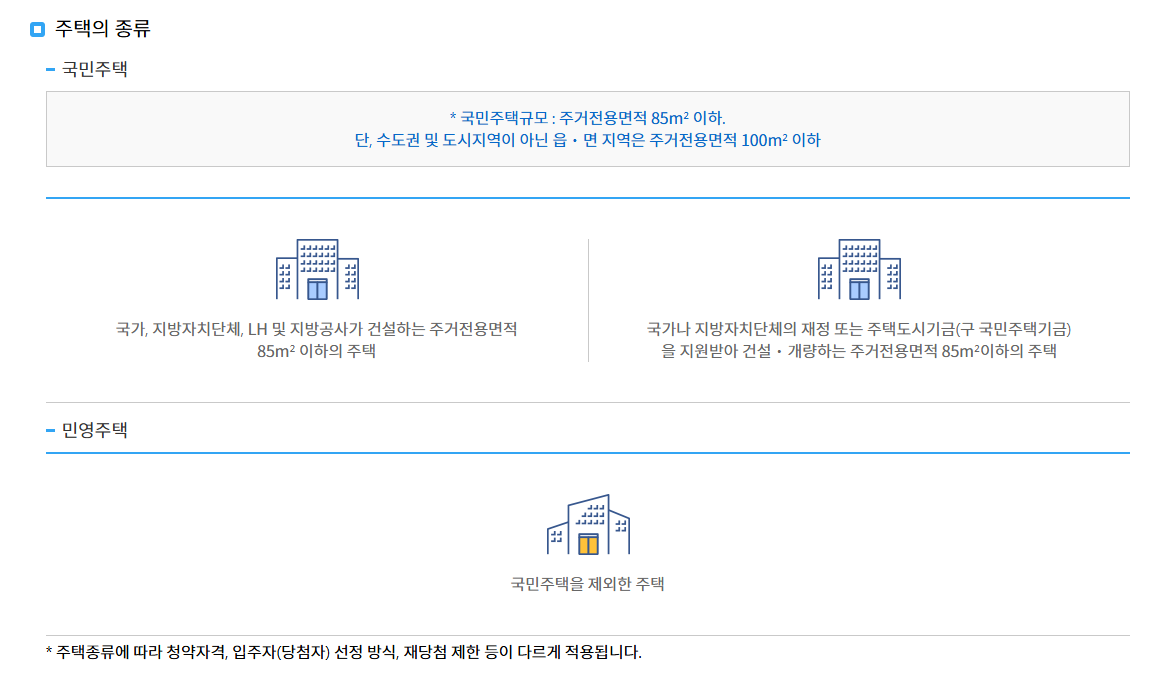The width and height of the screenshot is (1165, 692).
Task: Click the rooftop of the left building illustration
Action: [x=317, y=242]
